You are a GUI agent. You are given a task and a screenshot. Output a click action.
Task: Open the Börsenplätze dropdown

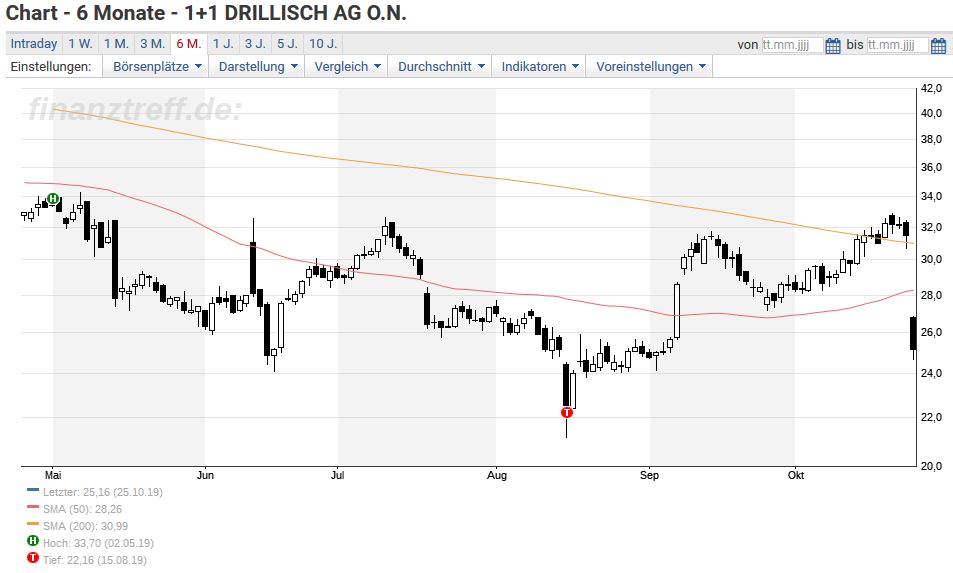(156, 67)
